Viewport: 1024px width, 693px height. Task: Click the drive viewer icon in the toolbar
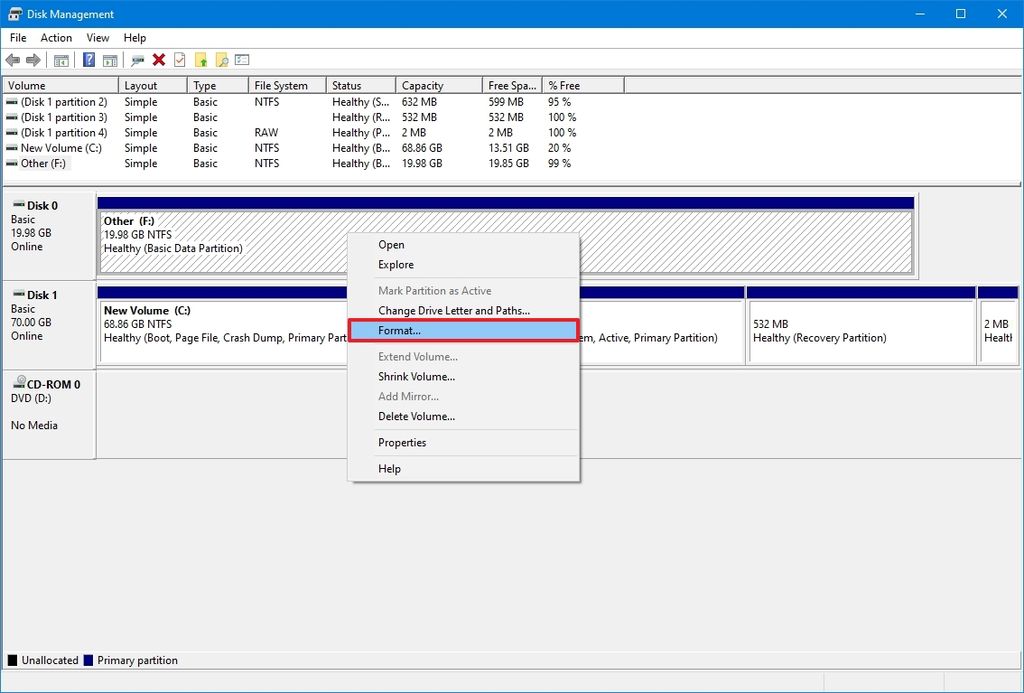tap(136, 59)
